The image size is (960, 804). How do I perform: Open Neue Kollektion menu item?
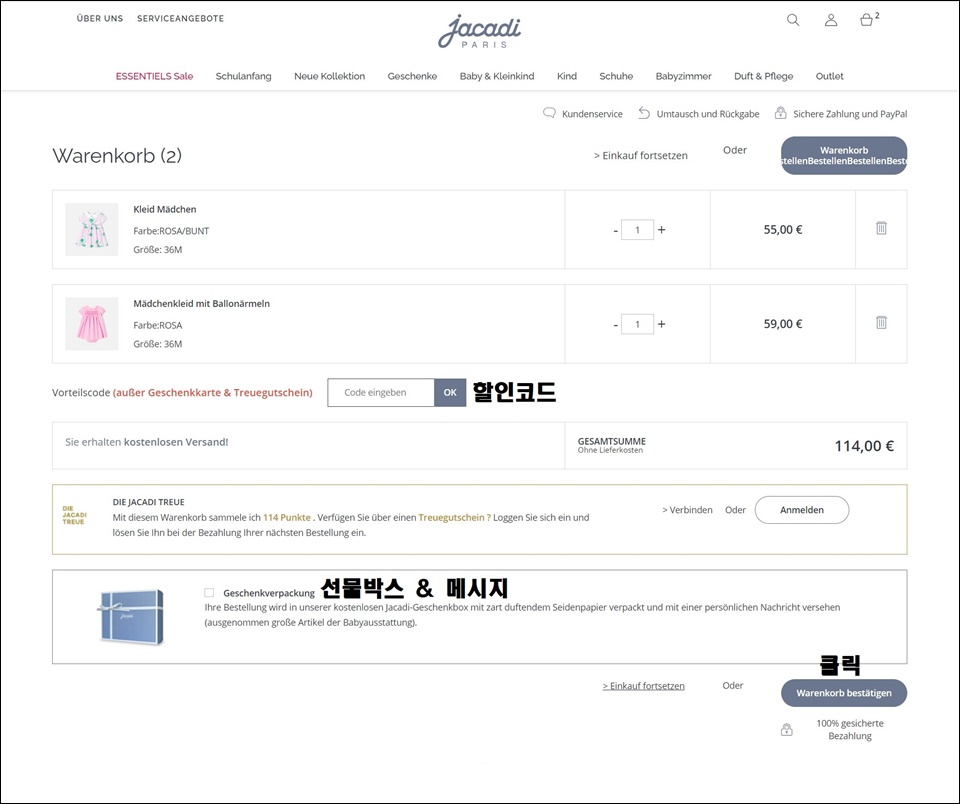pyautogui.click(x=329, y=76)
